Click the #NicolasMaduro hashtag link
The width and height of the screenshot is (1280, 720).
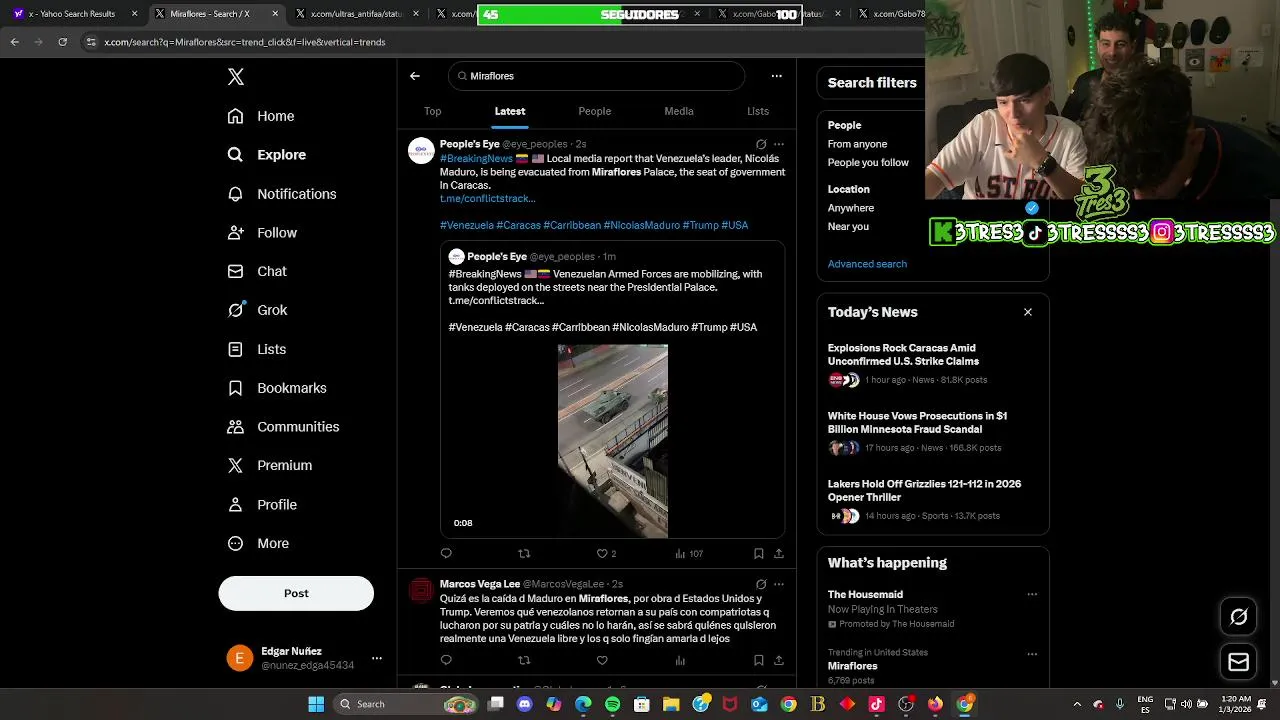(642, 225)
